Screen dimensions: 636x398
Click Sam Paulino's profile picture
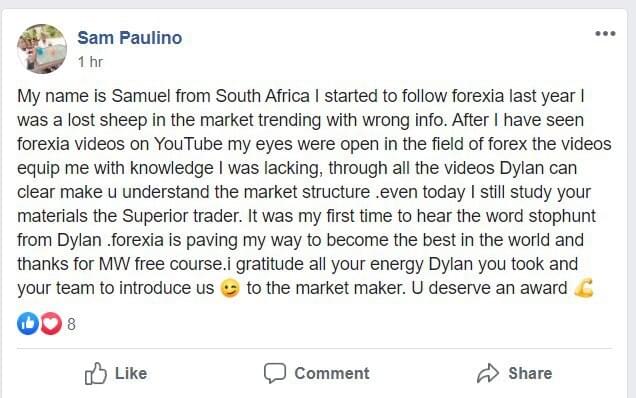click(42, 49)
